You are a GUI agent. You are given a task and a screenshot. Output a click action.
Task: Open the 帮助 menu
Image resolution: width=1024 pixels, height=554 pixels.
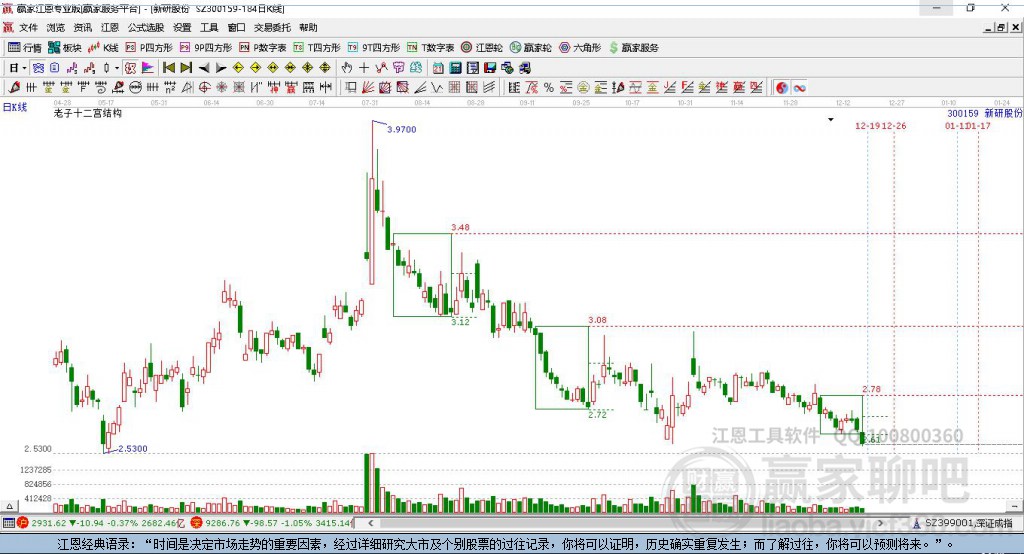308,27
